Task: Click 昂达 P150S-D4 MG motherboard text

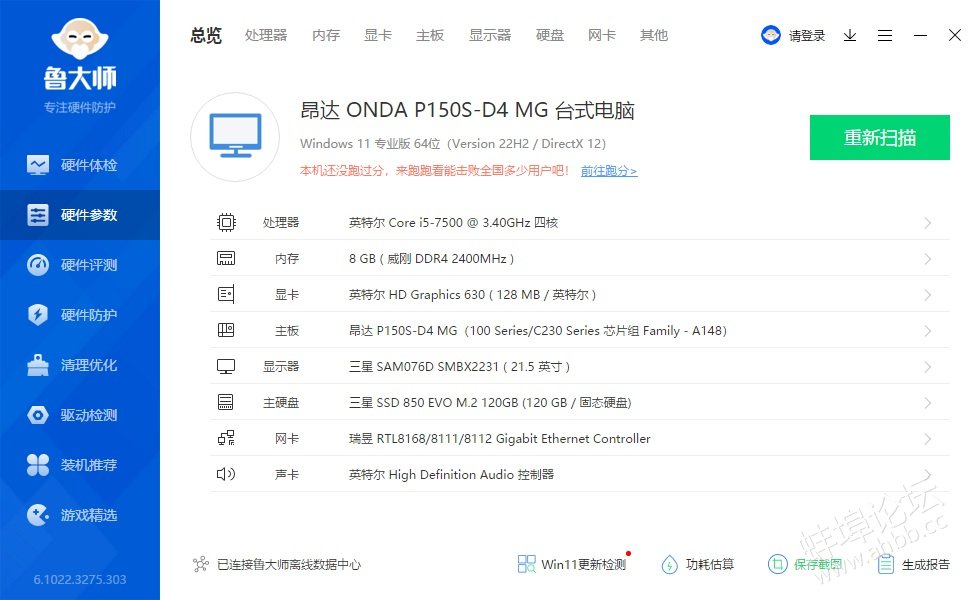Action: (538, 331)
